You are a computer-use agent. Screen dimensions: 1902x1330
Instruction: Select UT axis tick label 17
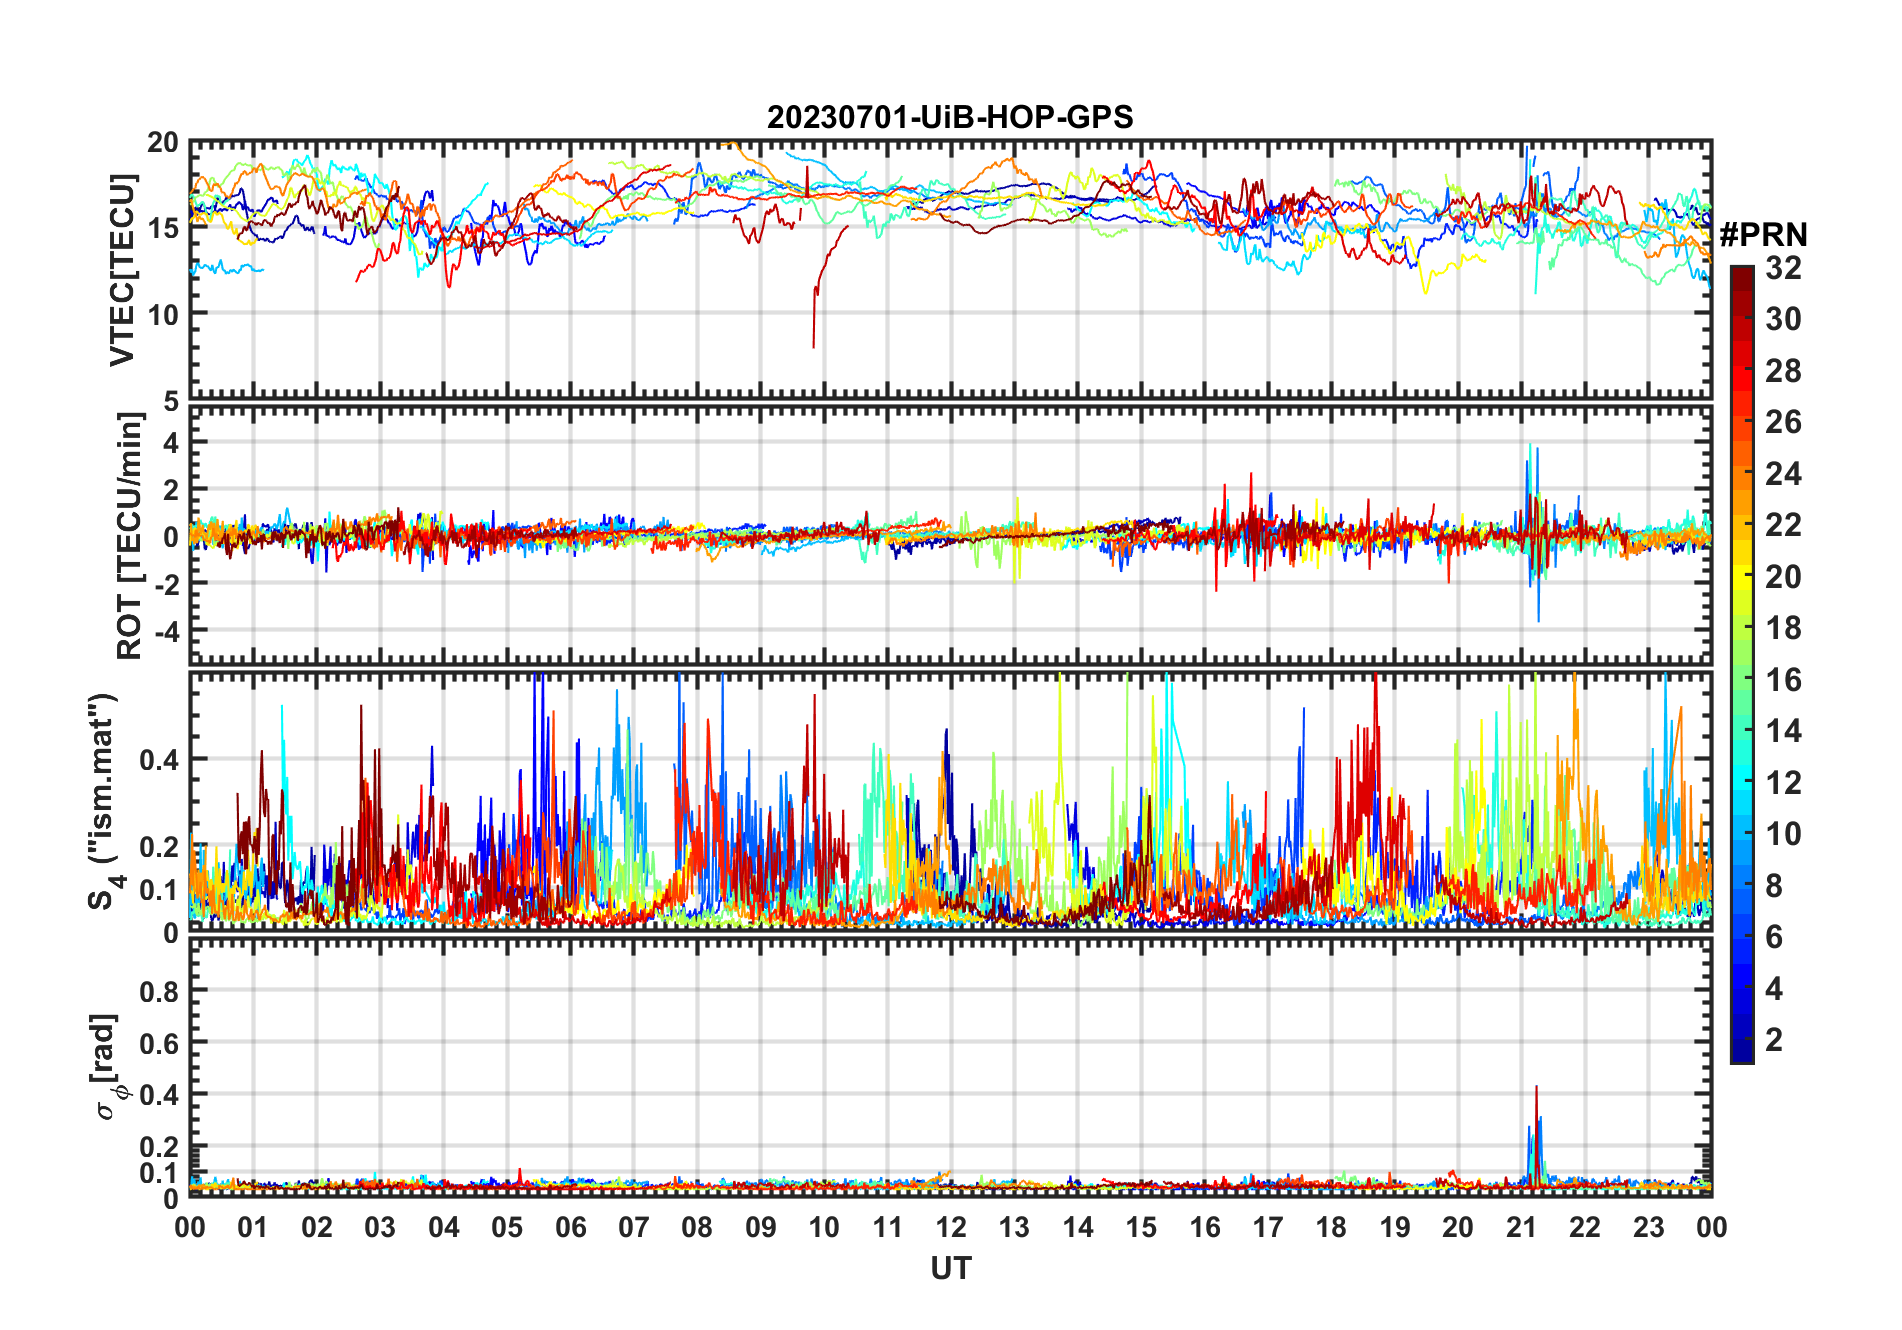coord(1268,1227)
